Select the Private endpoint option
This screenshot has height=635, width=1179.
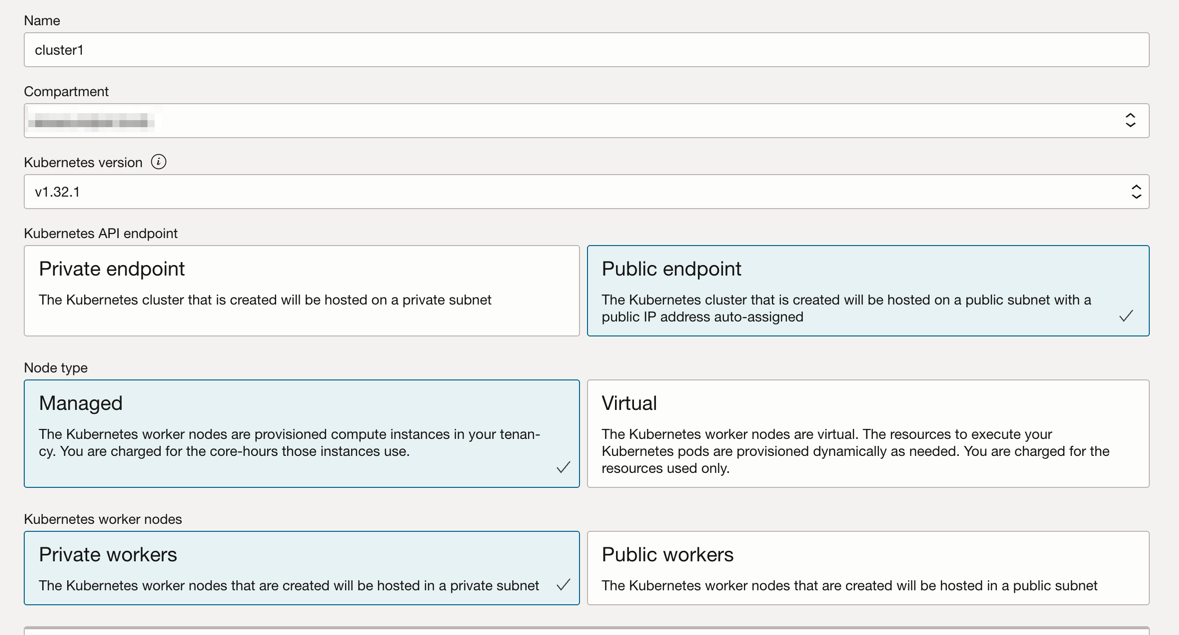(302, 291)
